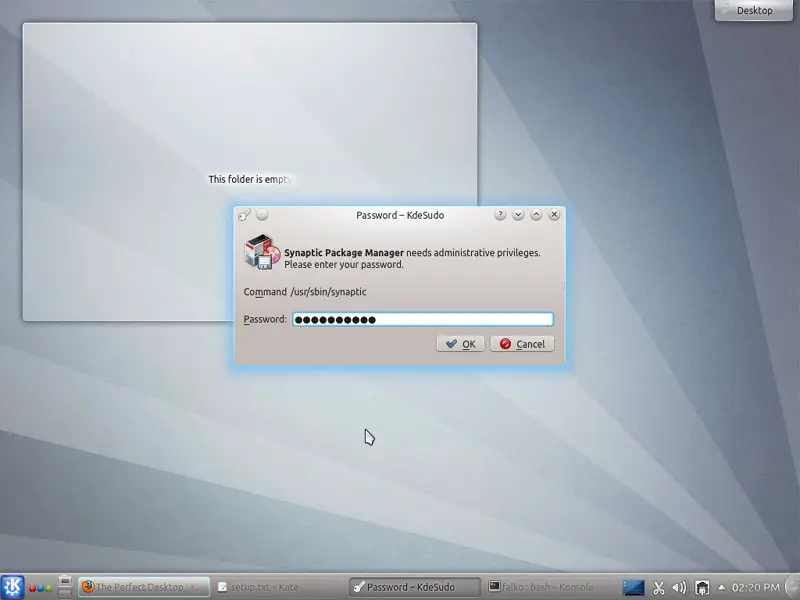Click the OK button in the KdeSudo dialog

pyautogui.click(x=460, y=344)
